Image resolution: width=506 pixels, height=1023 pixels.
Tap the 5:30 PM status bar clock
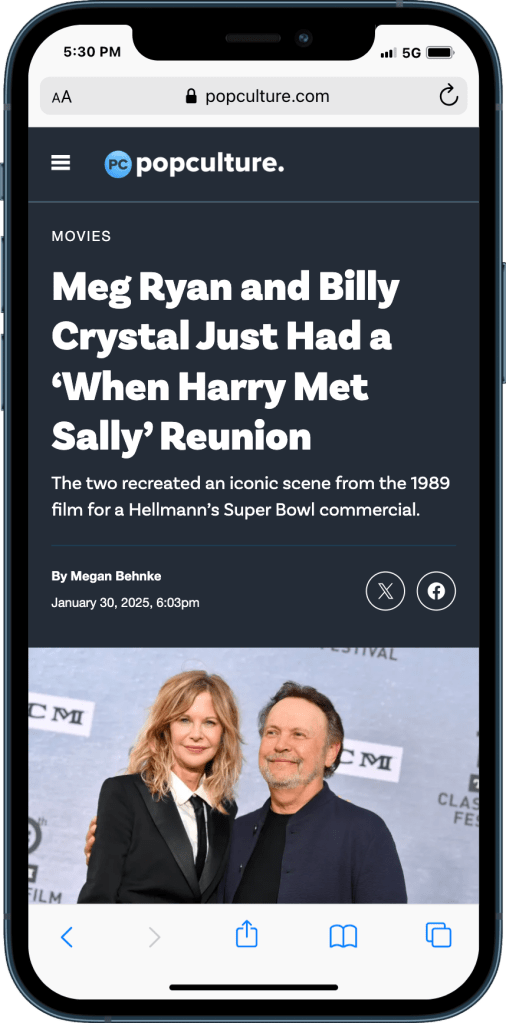click(x=92, y=52)
